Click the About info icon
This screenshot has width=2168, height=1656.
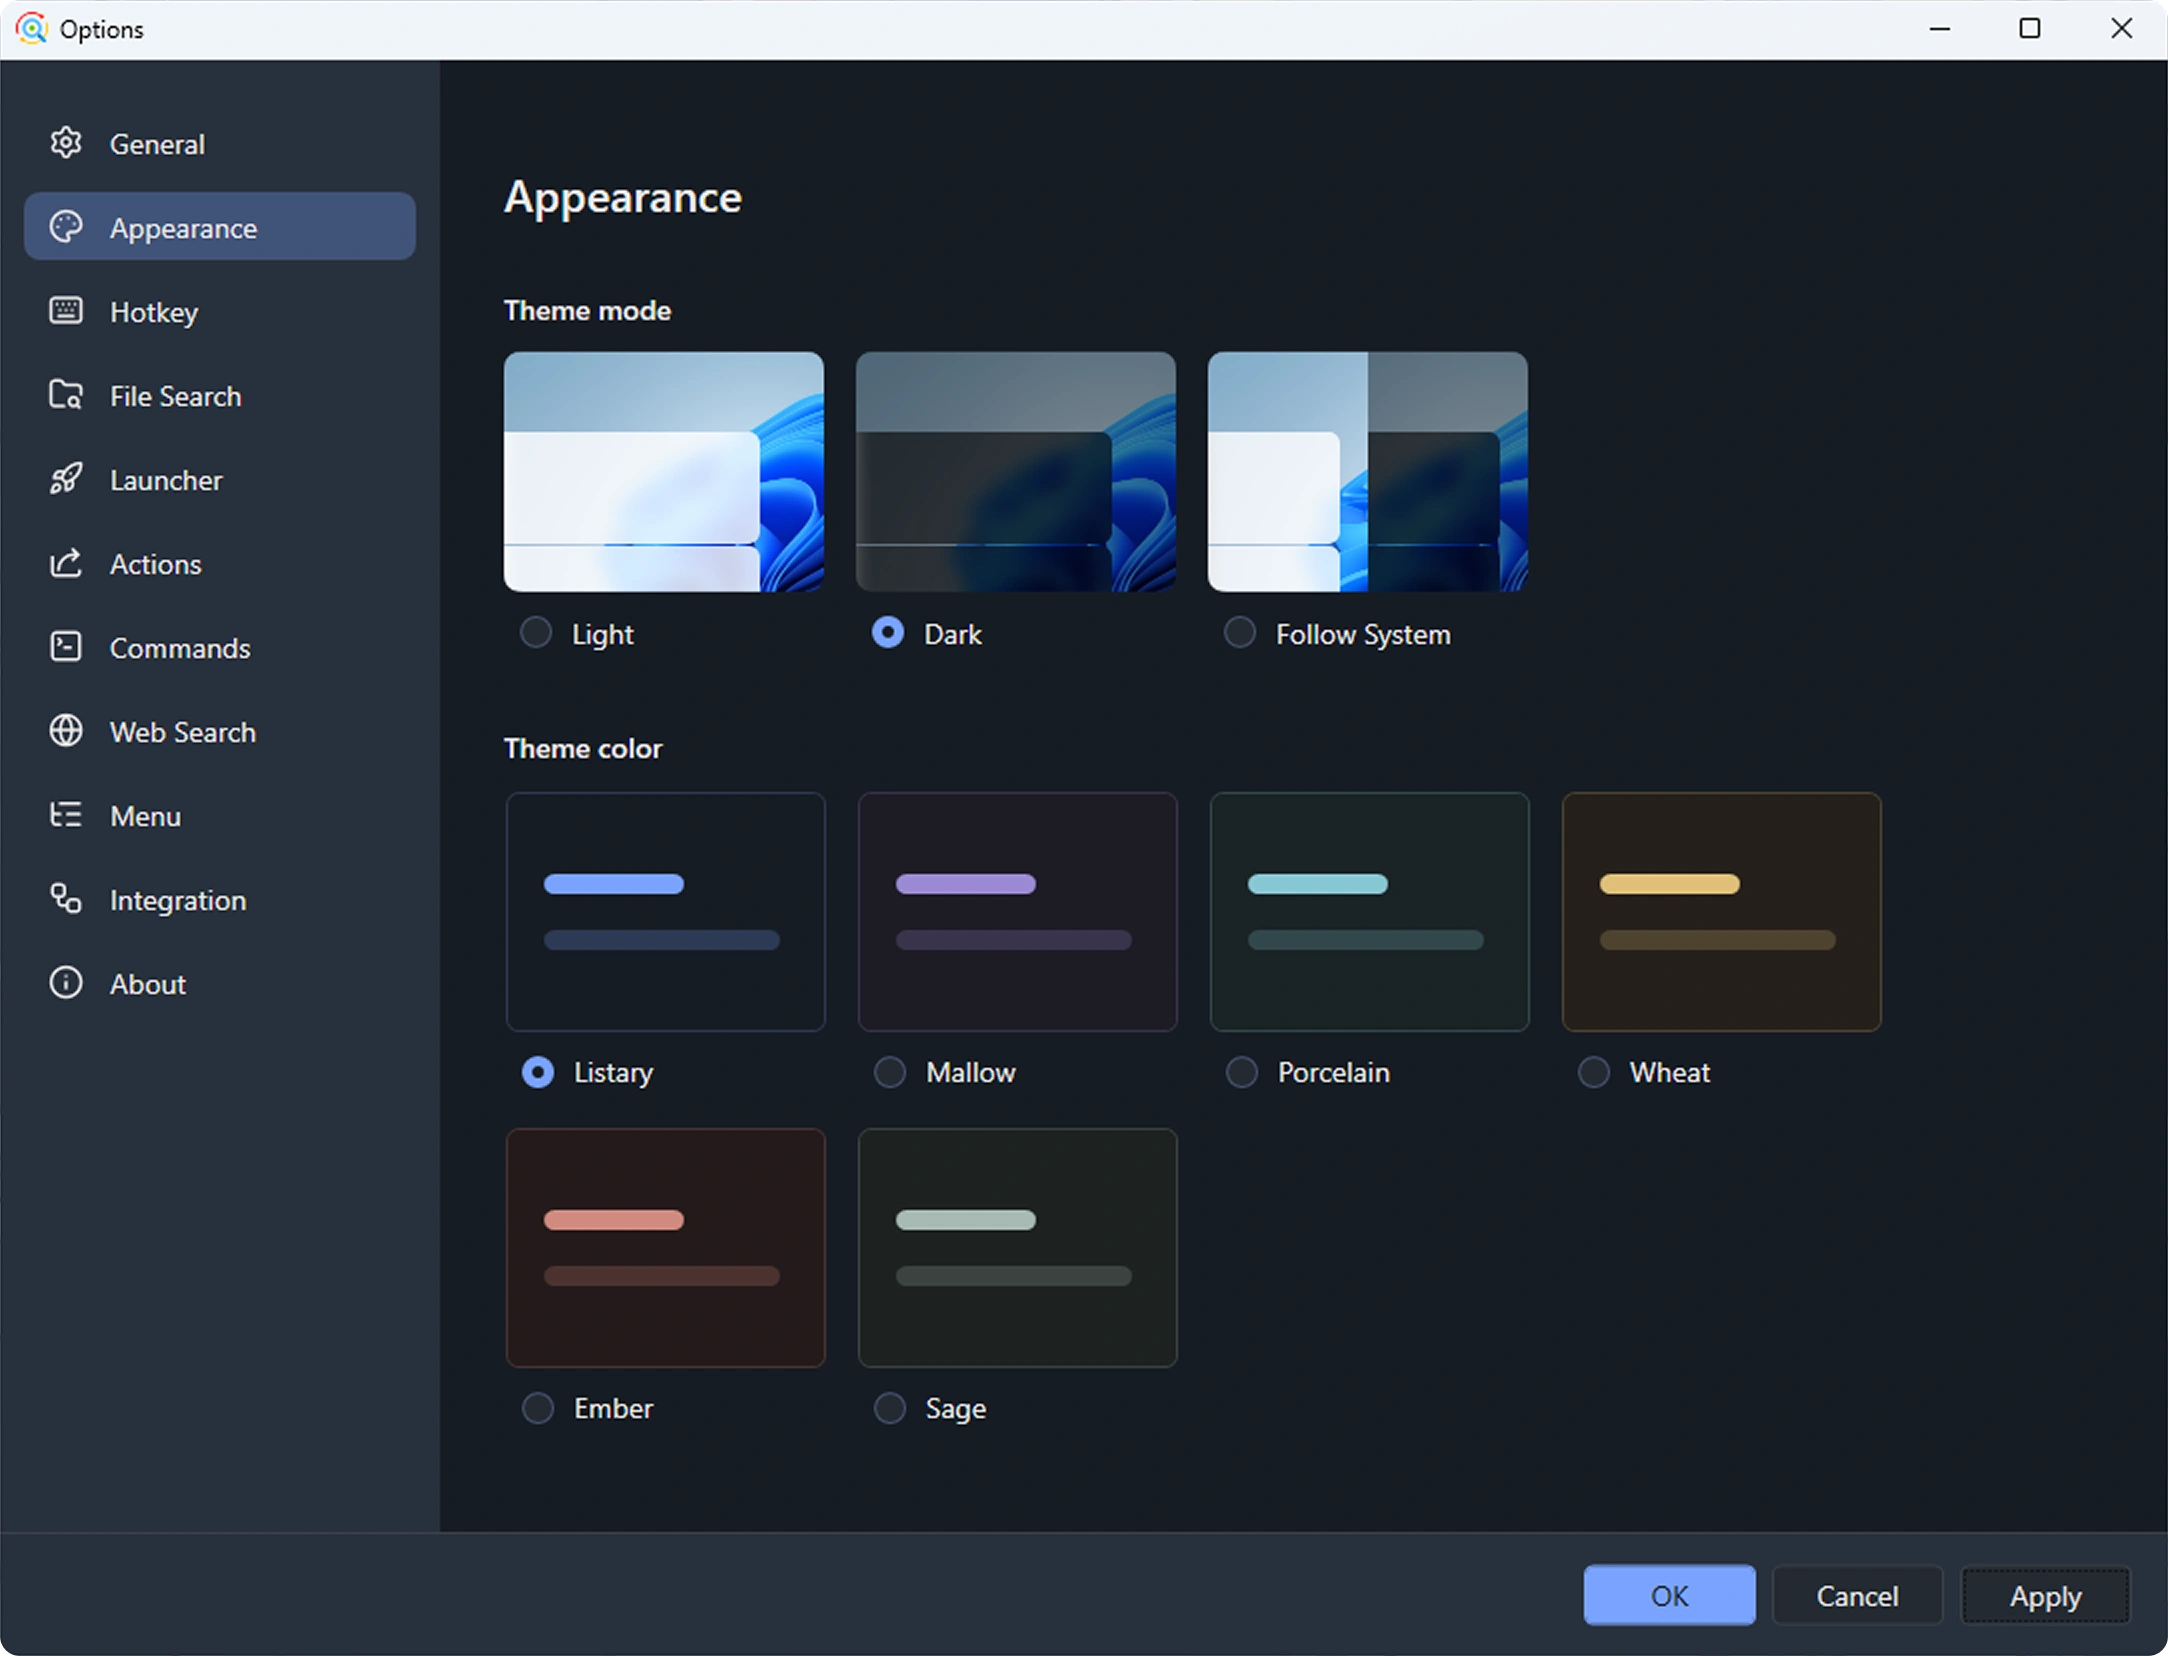tap(66, 983)
